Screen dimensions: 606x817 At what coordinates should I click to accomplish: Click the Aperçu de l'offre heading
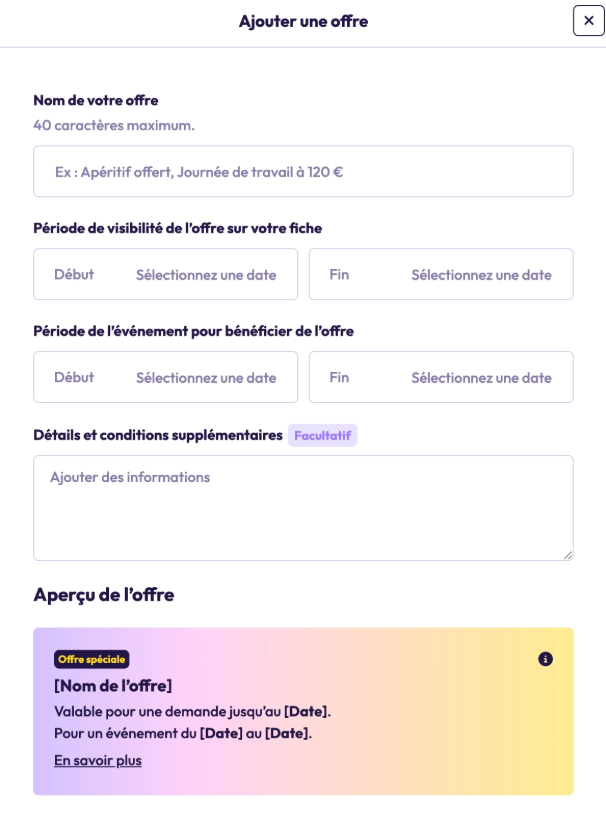104,594
